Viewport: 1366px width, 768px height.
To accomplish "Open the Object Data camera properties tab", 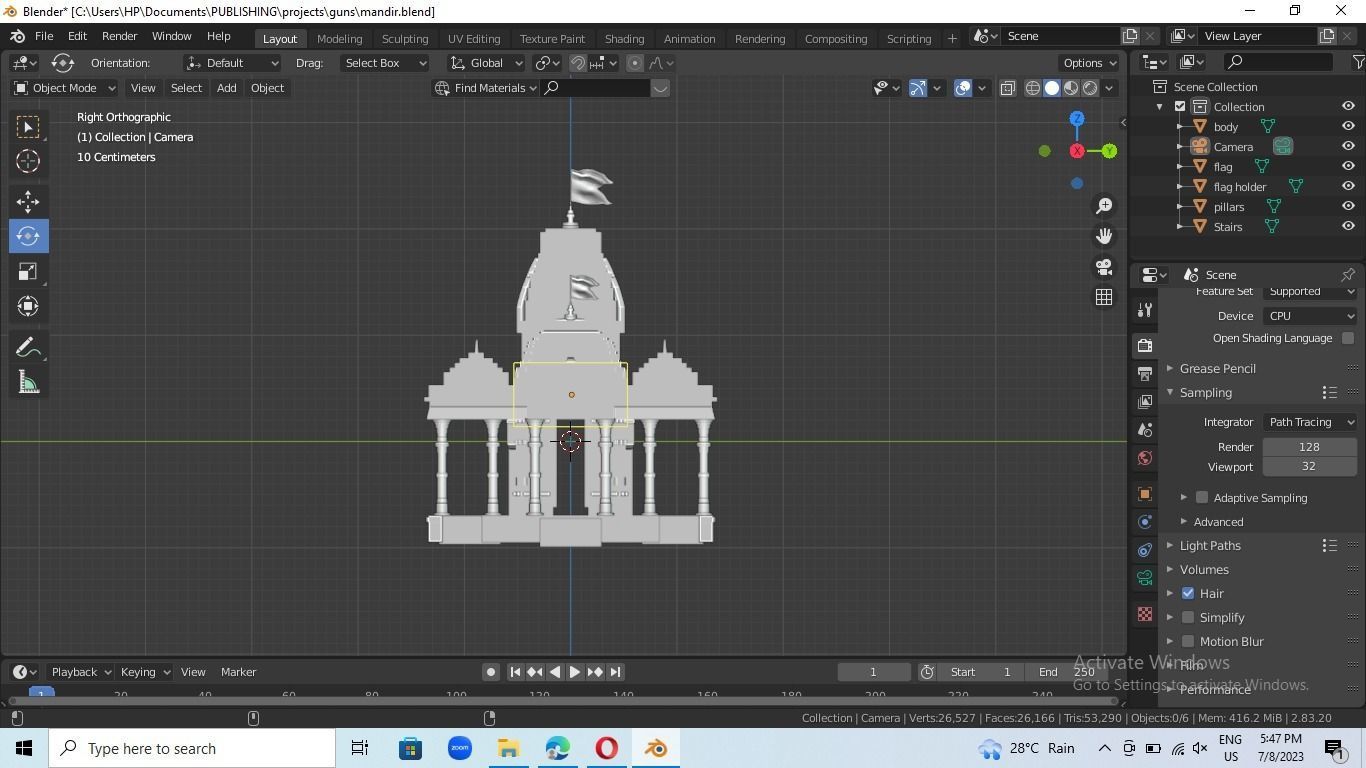I will (1145, 578).
